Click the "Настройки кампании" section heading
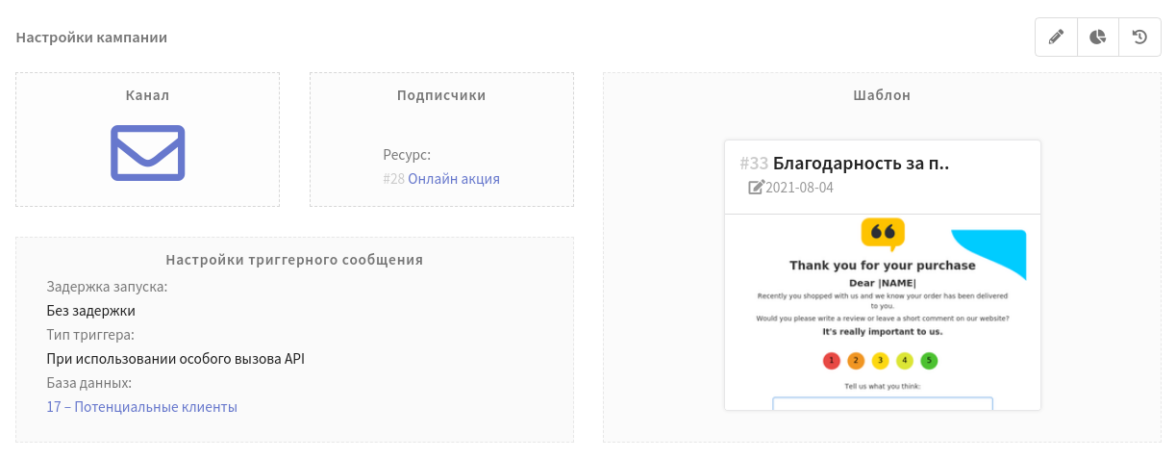The image size is (1176, 459). [x=91, y=37]
